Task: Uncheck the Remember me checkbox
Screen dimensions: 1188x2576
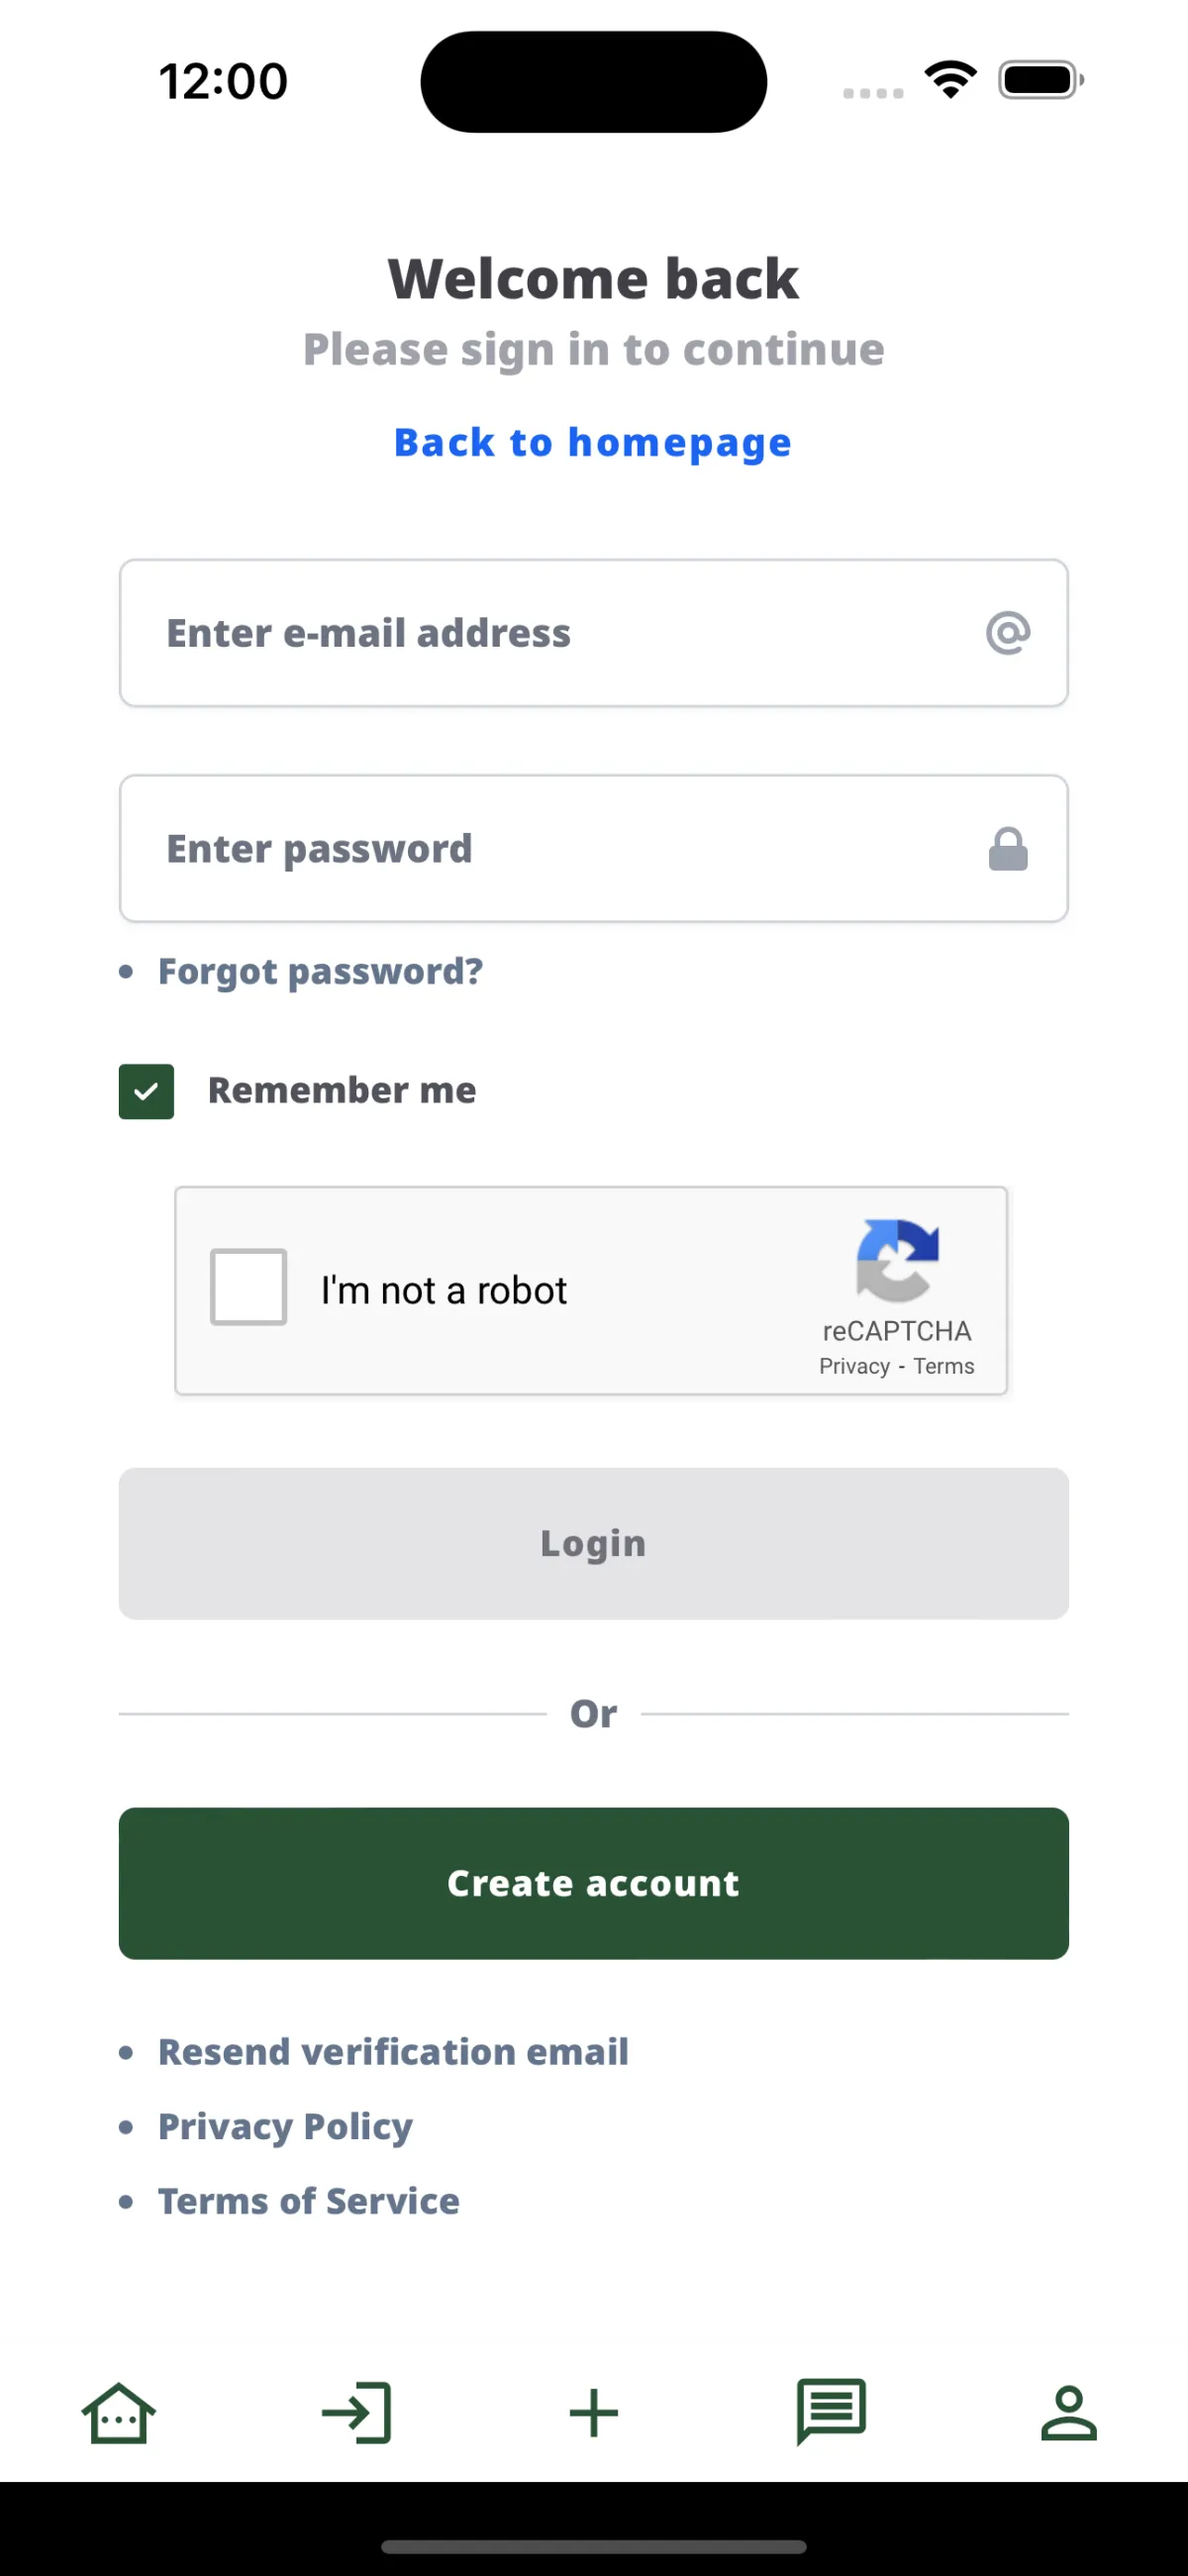Action: pos(146,1091)
